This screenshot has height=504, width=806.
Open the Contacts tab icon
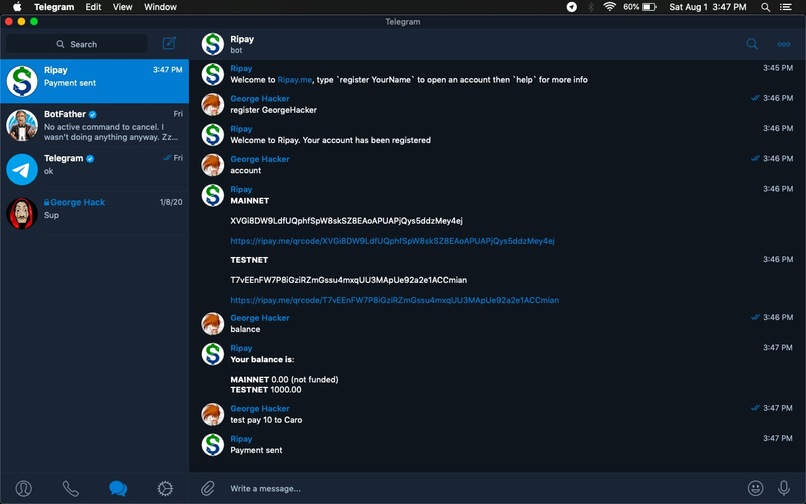pos(24,488)
